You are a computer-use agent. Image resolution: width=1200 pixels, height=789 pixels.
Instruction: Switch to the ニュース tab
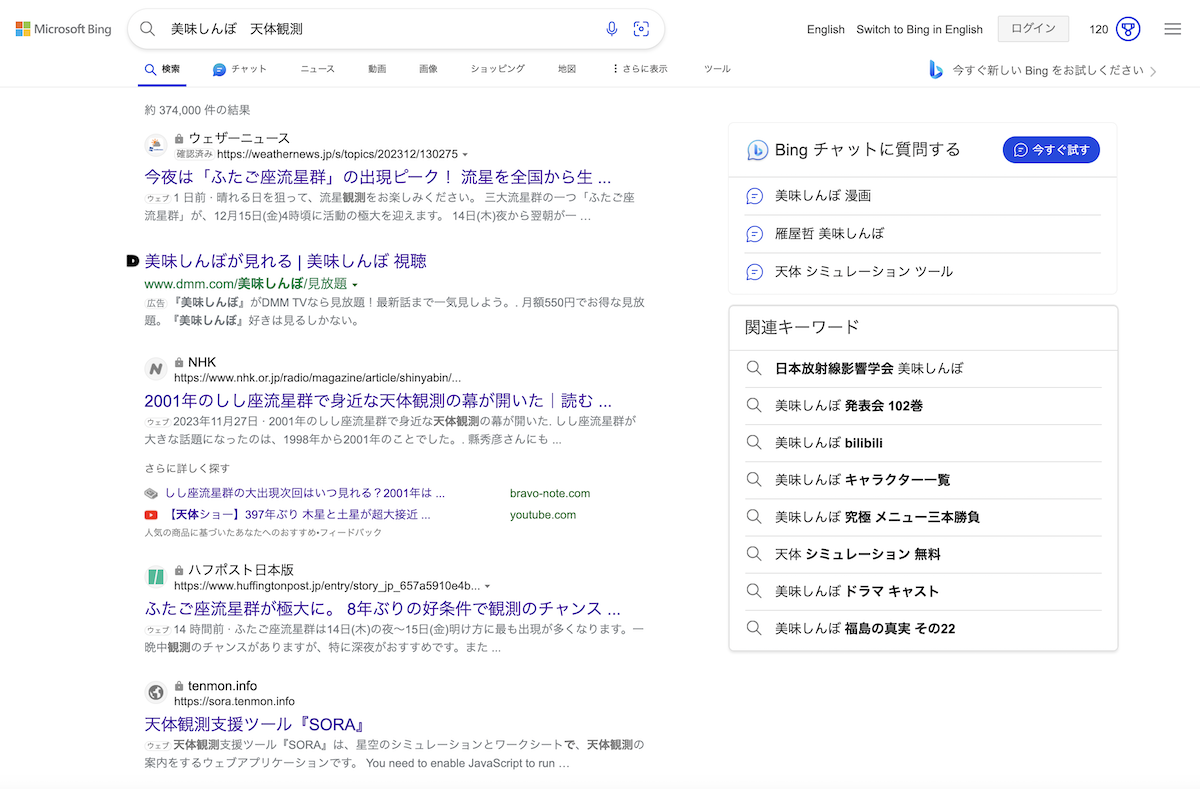[x=317, y=69]
